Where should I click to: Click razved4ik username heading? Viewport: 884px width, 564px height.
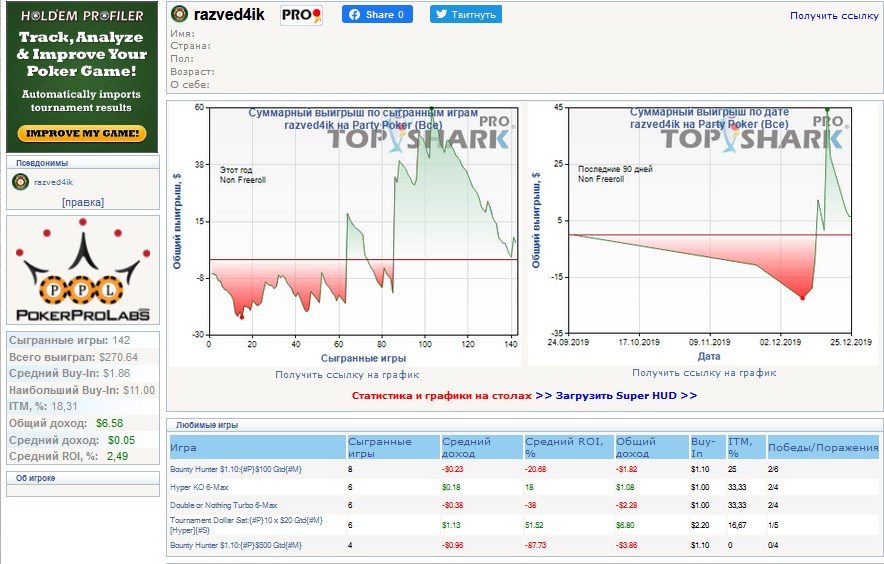point(229,14)
